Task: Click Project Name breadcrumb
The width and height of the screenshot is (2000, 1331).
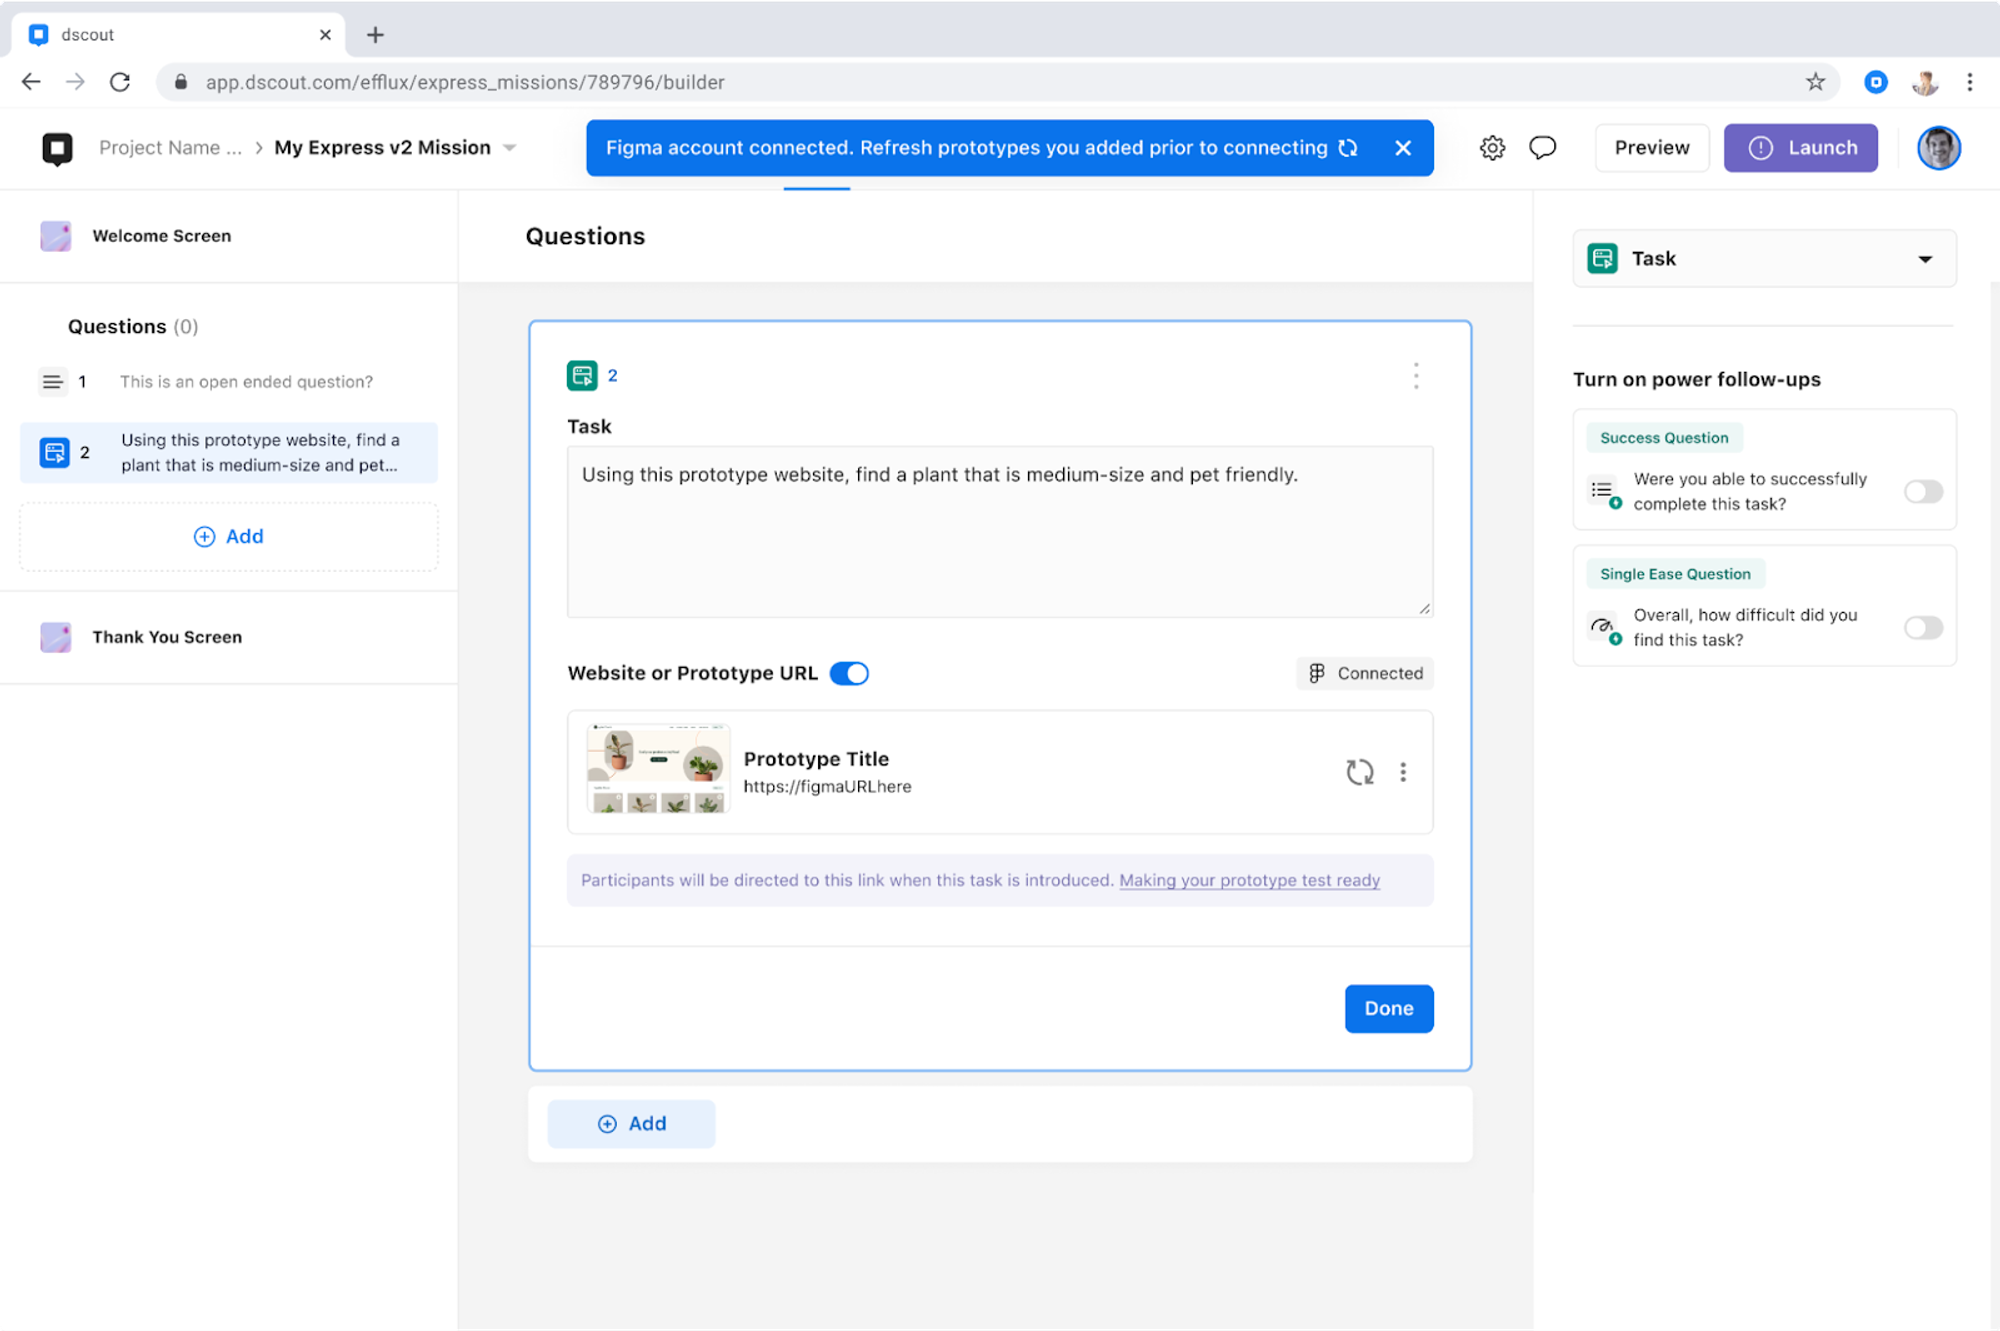Action: pyautogui.click(x=170, y=148)
